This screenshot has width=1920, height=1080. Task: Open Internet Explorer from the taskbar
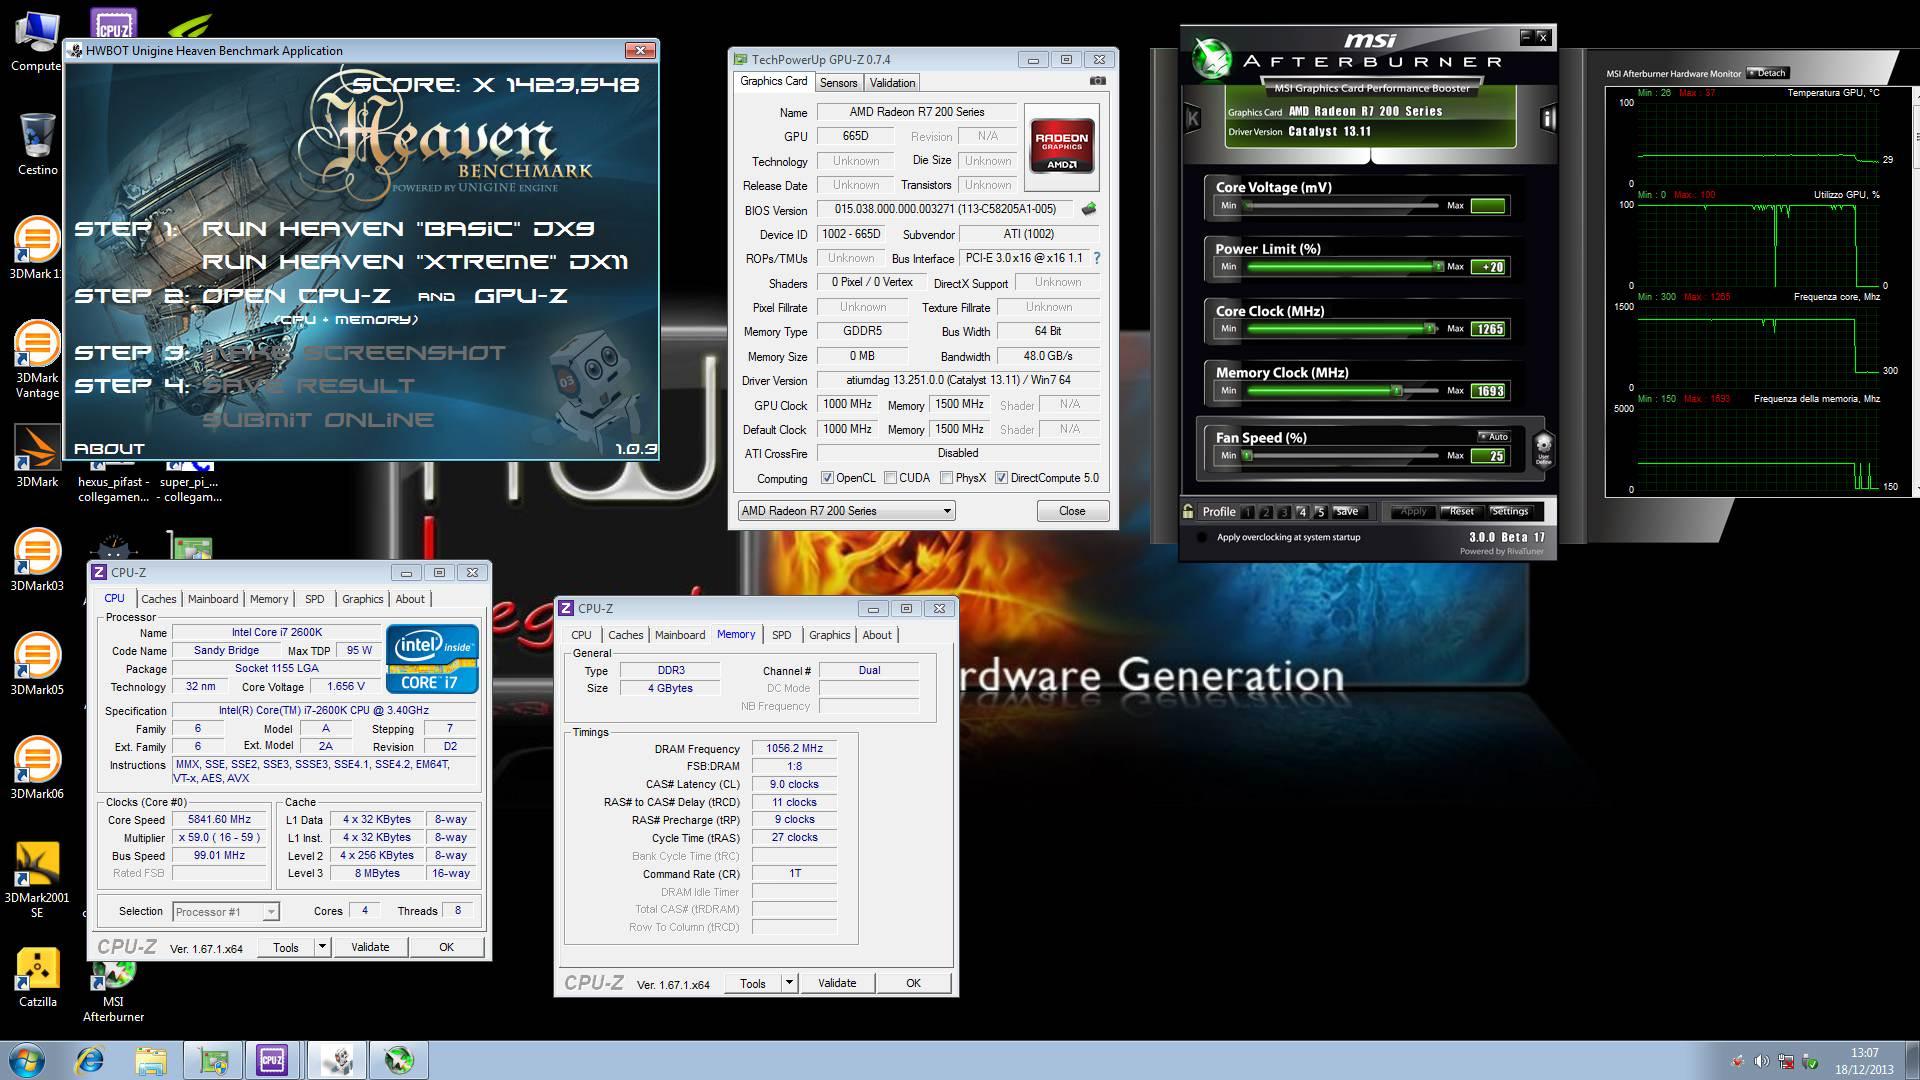(91, 1060)
